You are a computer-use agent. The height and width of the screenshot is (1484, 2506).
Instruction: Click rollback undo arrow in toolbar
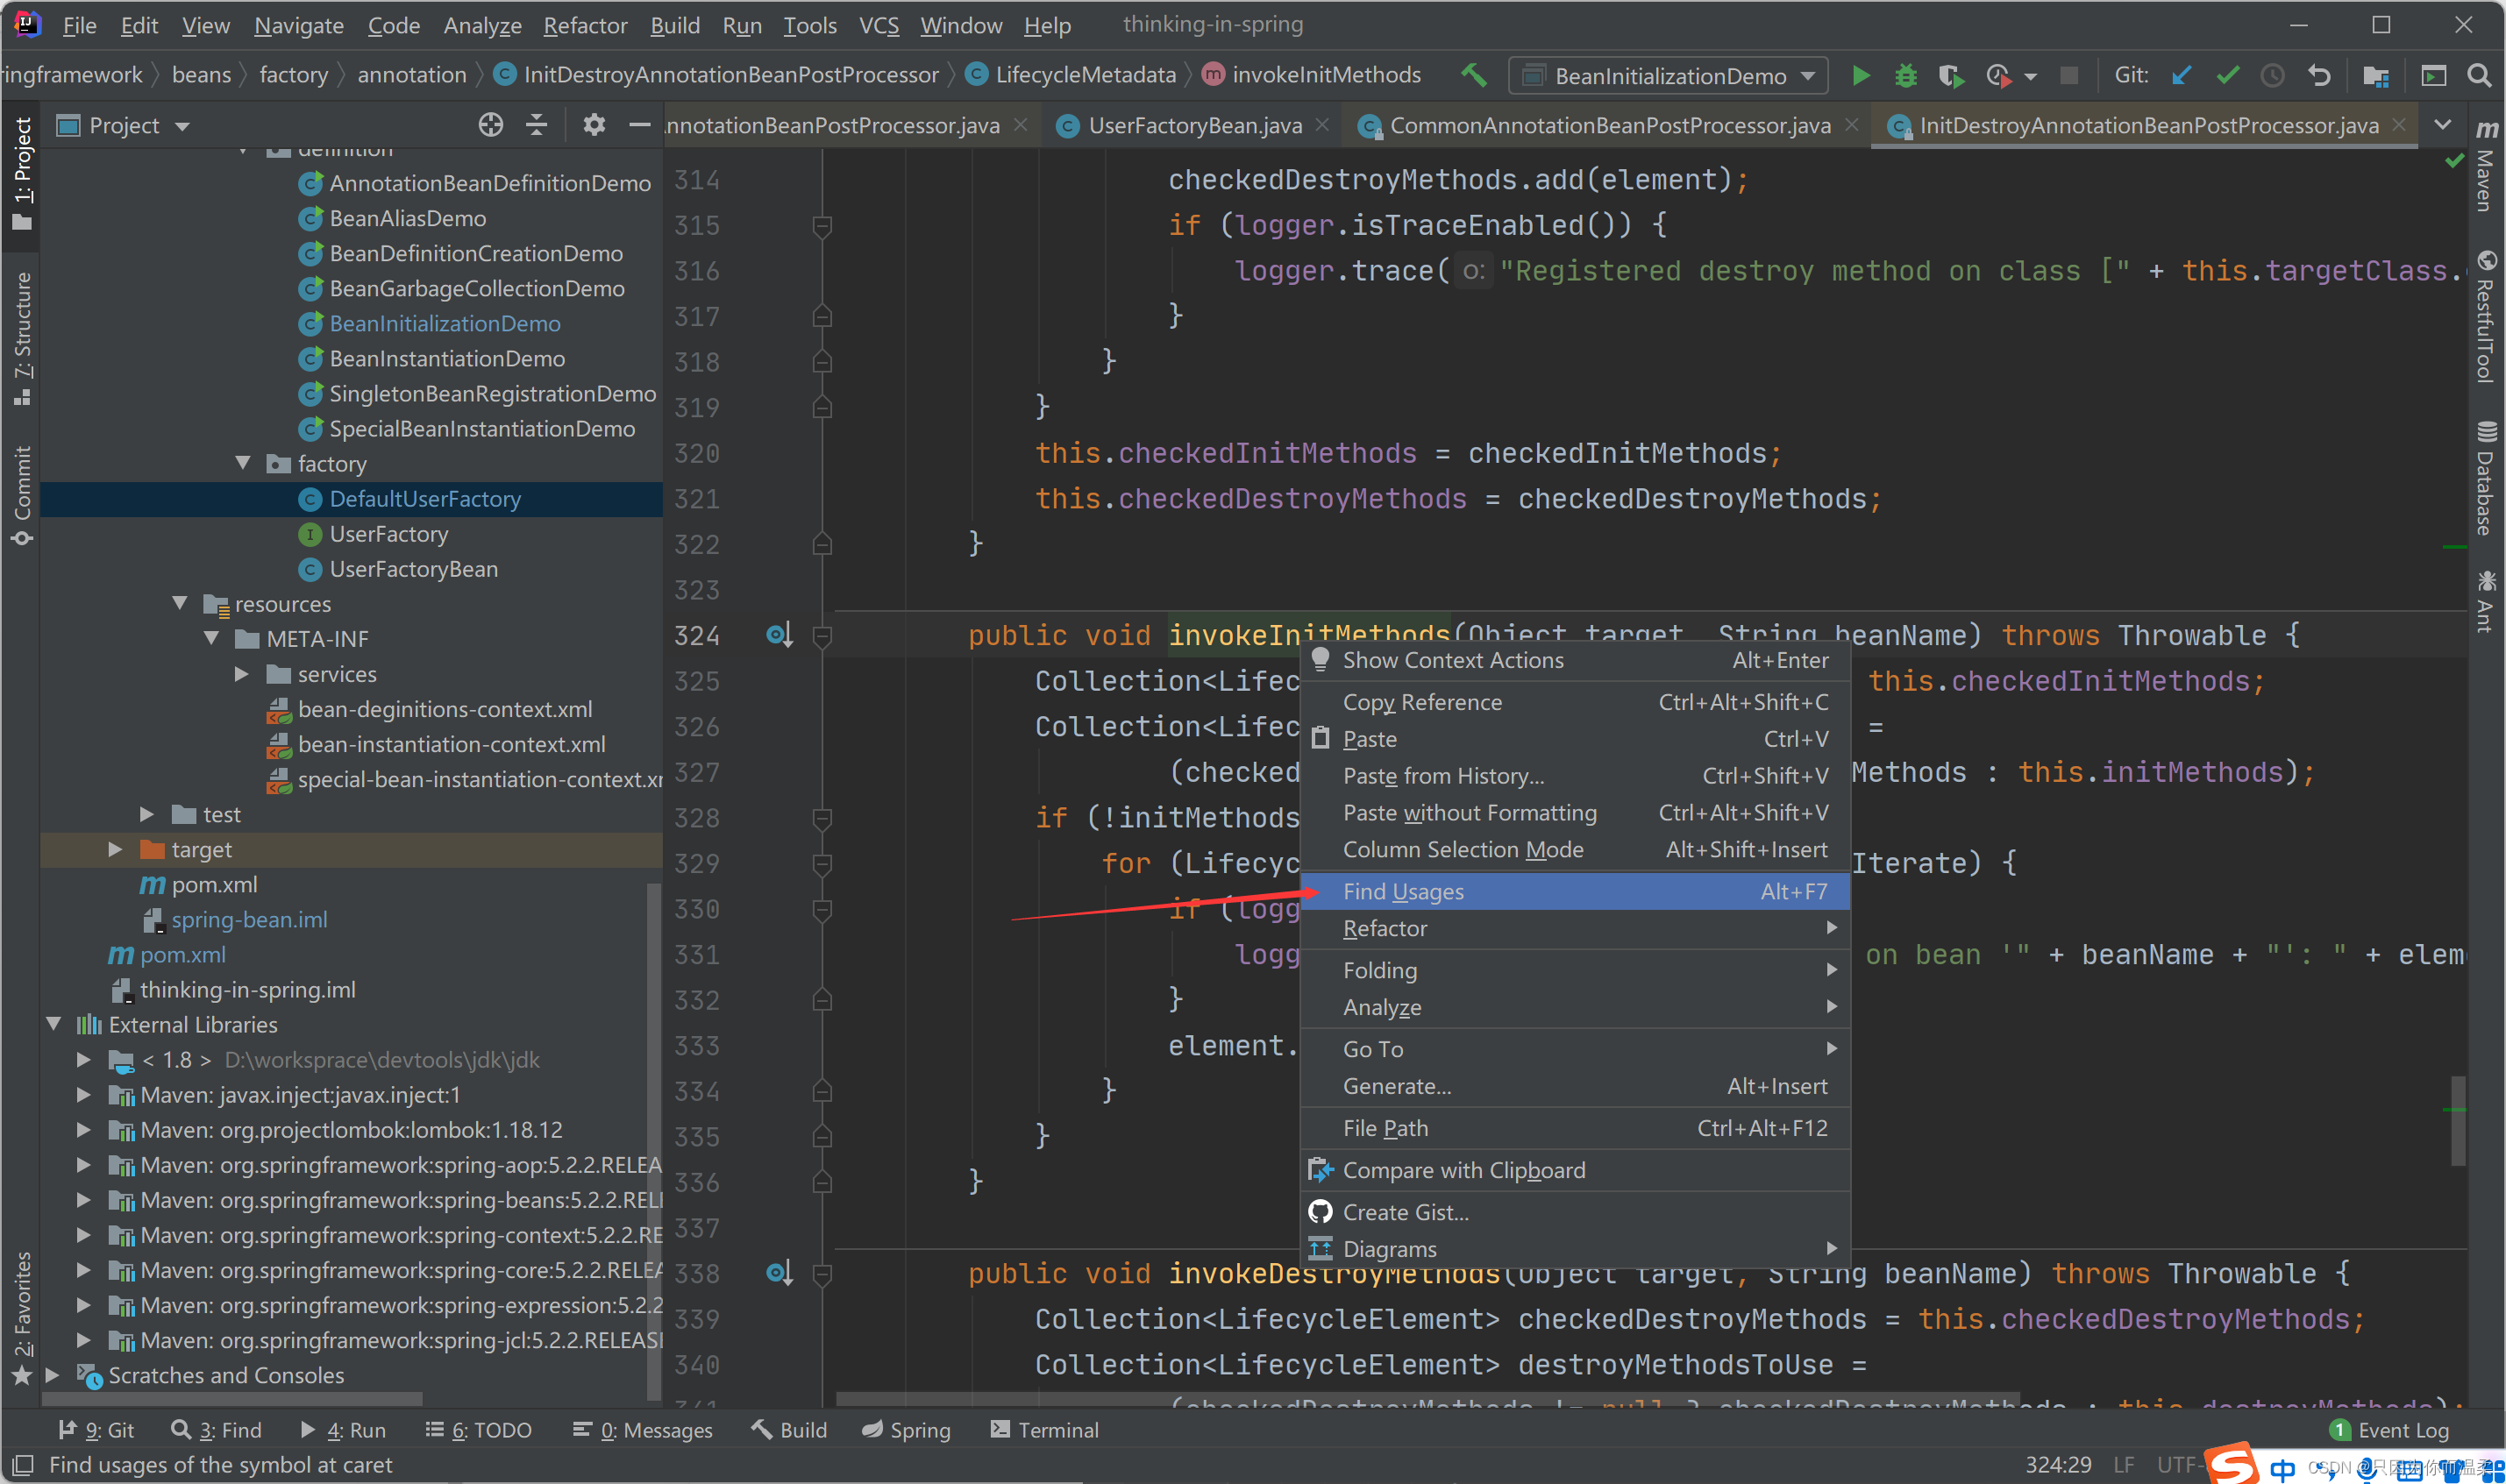click(2319, 76)
